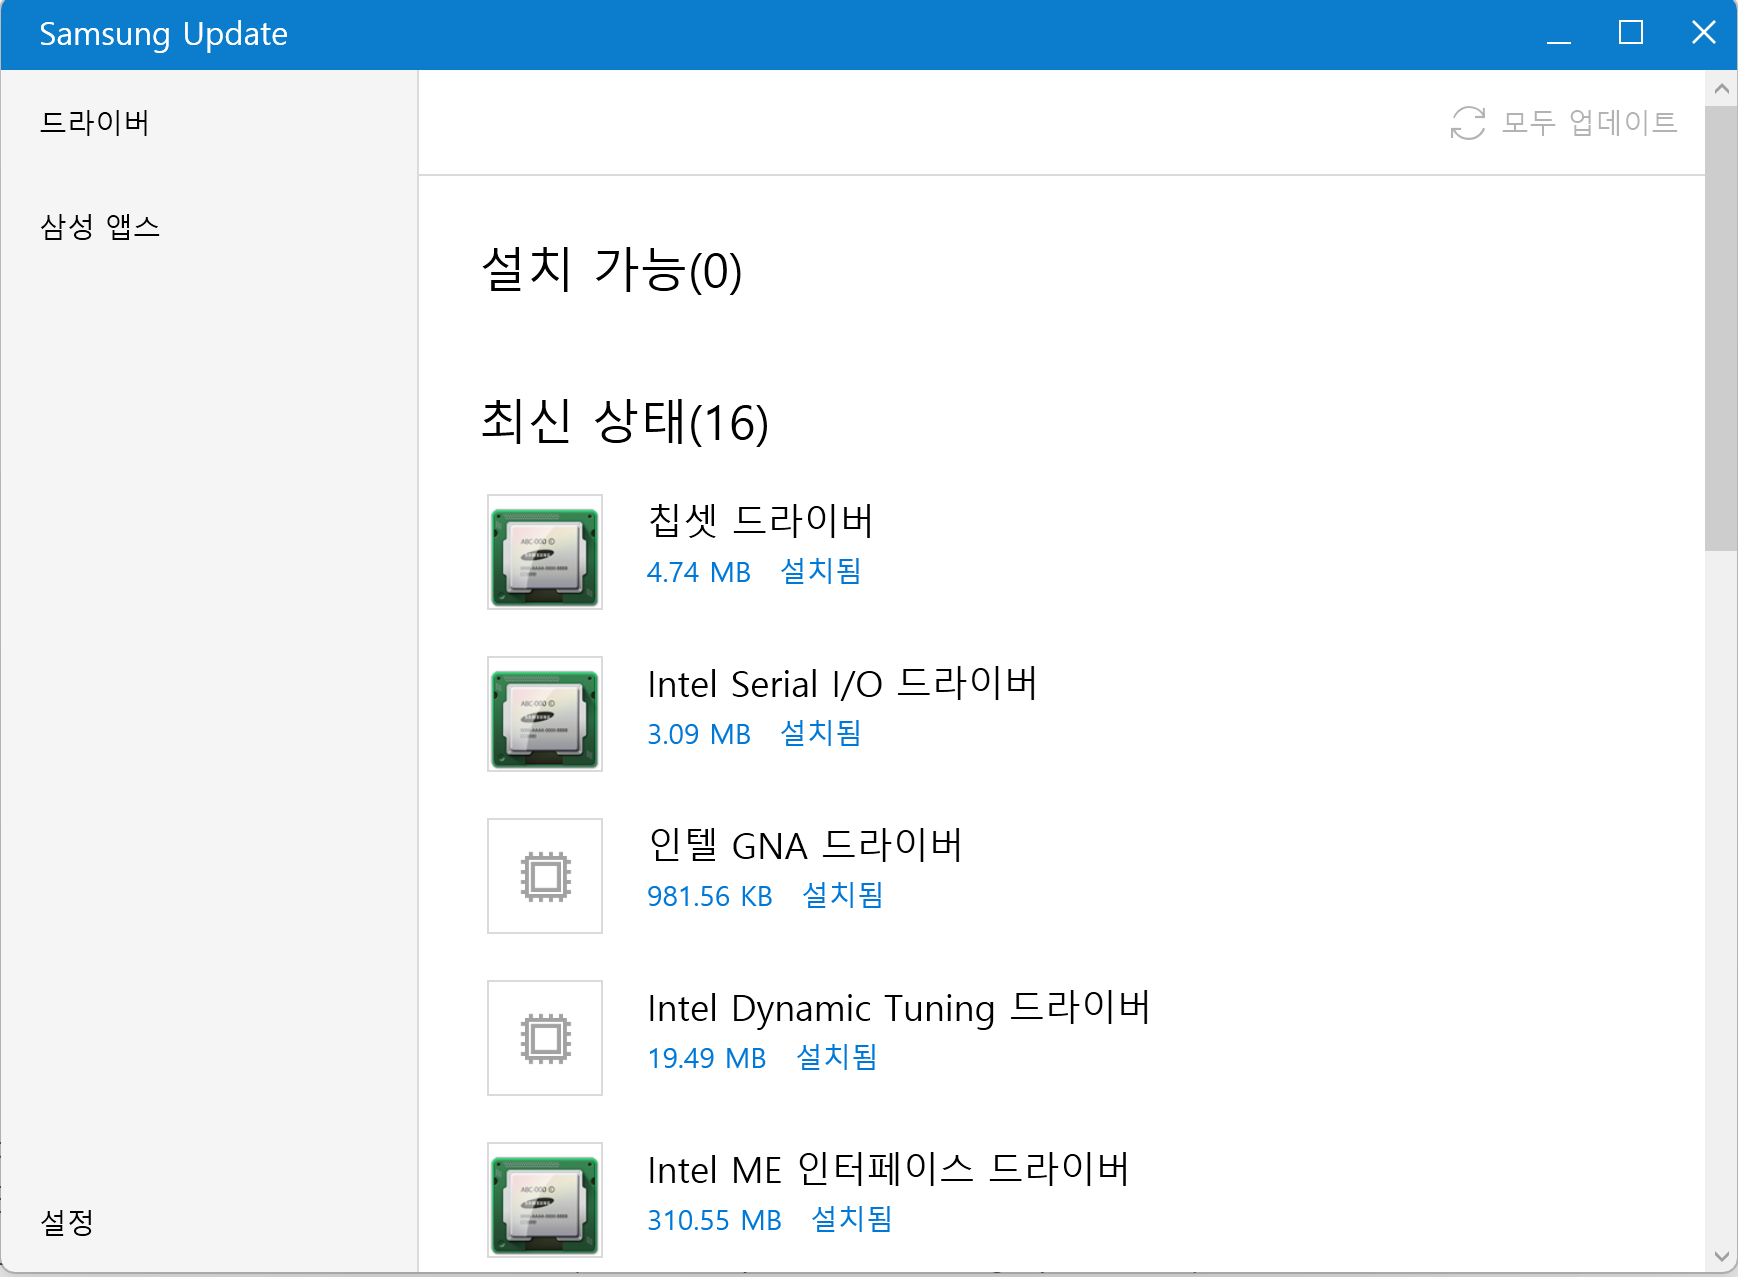Viewport: 1738px width, 1277px height.
Task: Click the vertical scrollbar thumb
Action: [1721, 328]
